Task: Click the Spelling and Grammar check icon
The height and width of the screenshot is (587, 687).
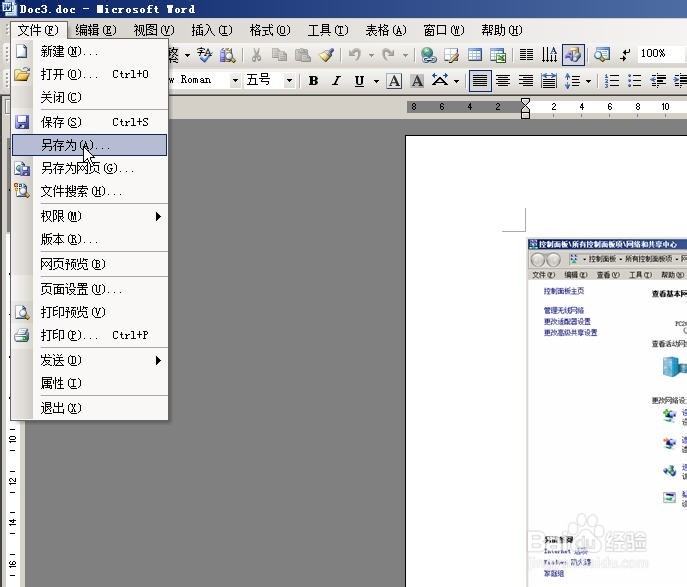Action: point(204,55)
